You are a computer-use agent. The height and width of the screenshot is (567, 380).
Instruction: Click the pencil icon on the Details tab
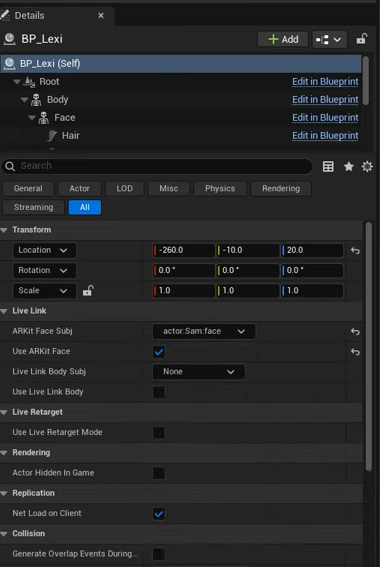[5, 15]
